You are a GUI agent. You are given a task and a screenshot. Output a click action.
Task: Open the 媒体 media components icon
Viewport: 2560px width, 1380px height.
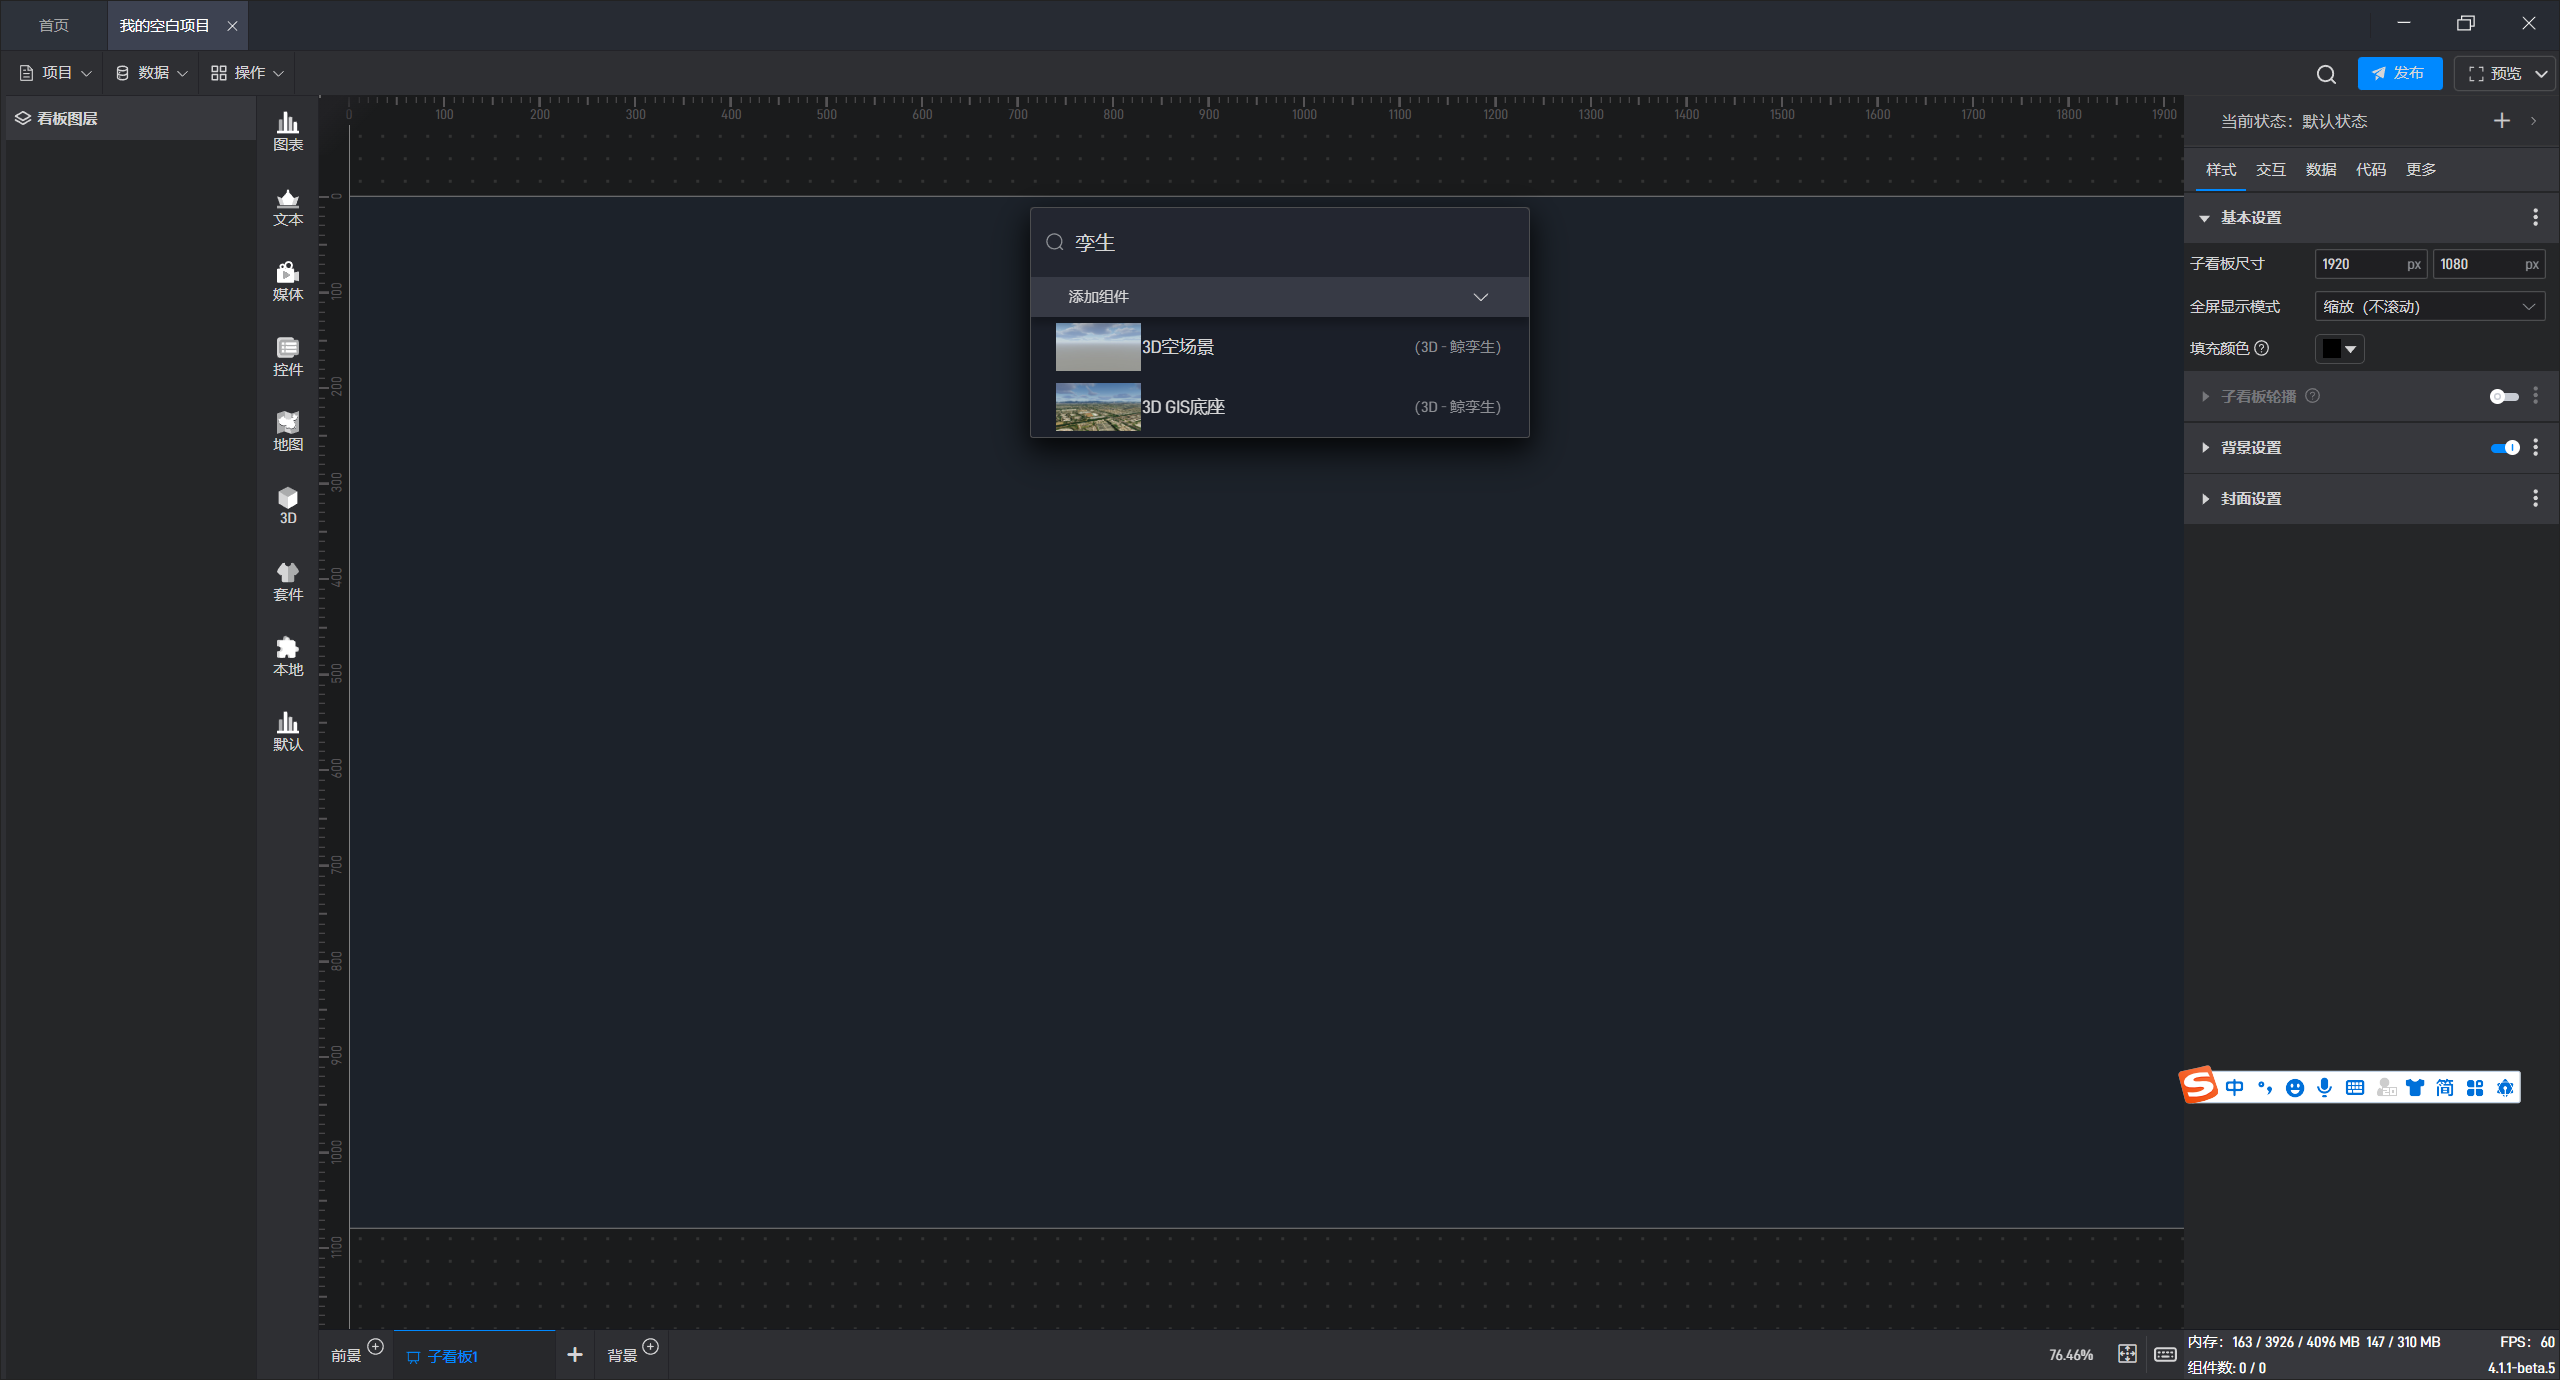click(x=288, y=281)
